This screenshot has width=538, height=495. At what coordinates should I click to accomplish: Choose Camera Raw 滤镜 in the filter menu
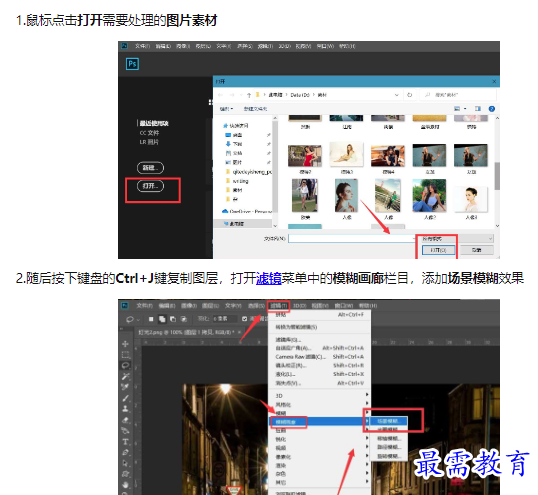pyautogui.click(x=319, y=357)
